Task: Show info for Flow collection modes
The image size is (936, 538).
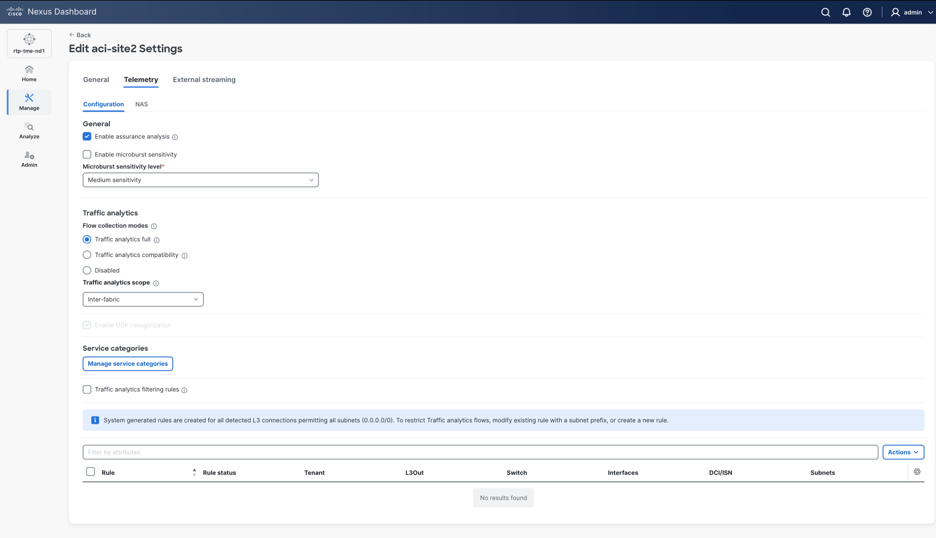Action: tap(153, 226)
